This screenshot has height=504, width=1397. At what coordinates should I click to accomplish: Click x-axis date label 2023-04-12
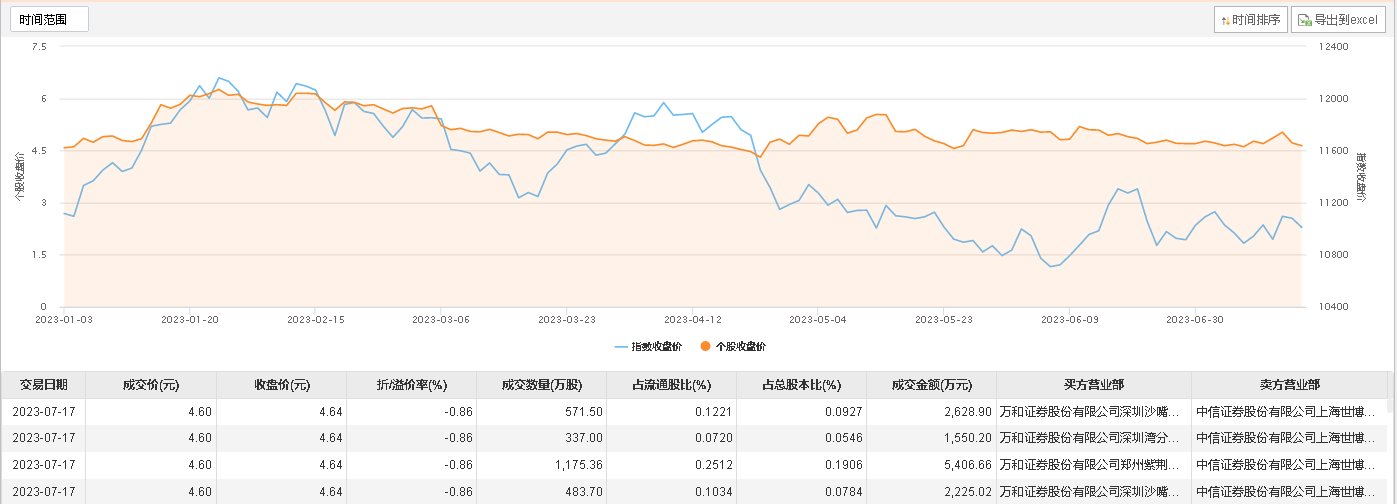pyautogui.click(x=692, y=320)
